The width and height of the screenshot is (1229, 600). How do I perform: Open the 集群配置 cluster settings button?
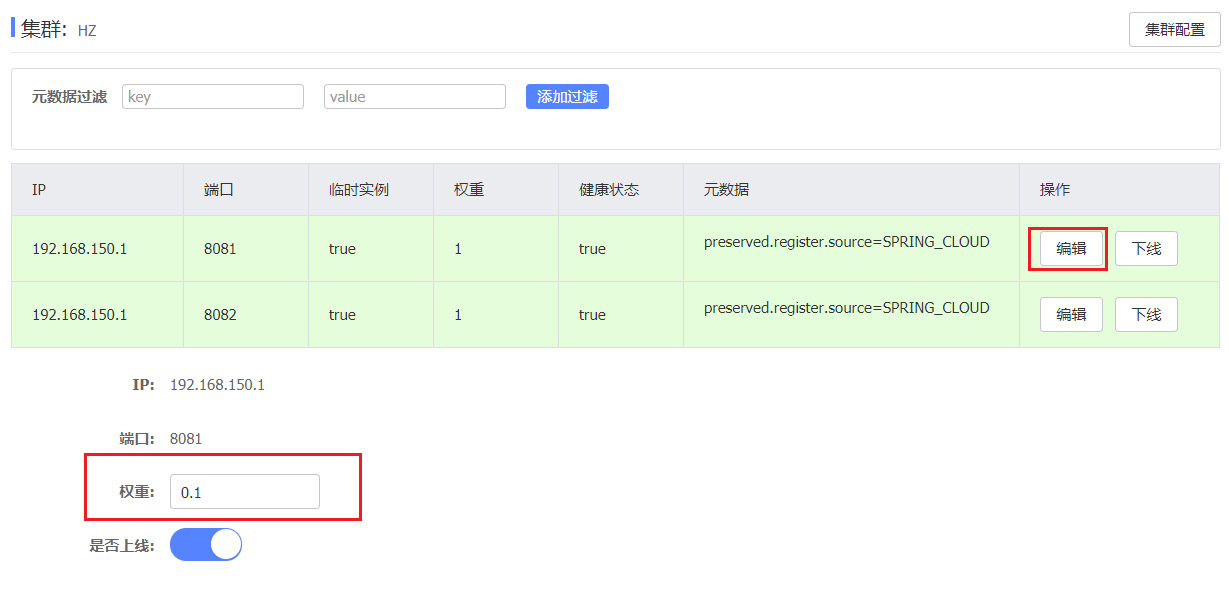tap(1174, 30)
